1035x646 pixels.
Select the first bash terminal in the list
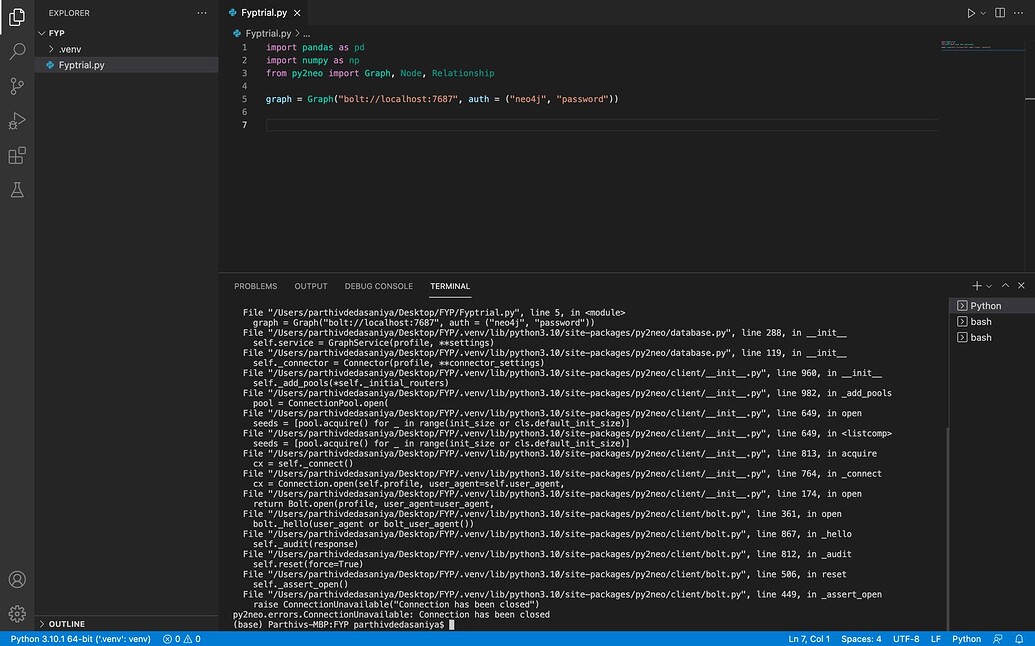coord(978,321)
